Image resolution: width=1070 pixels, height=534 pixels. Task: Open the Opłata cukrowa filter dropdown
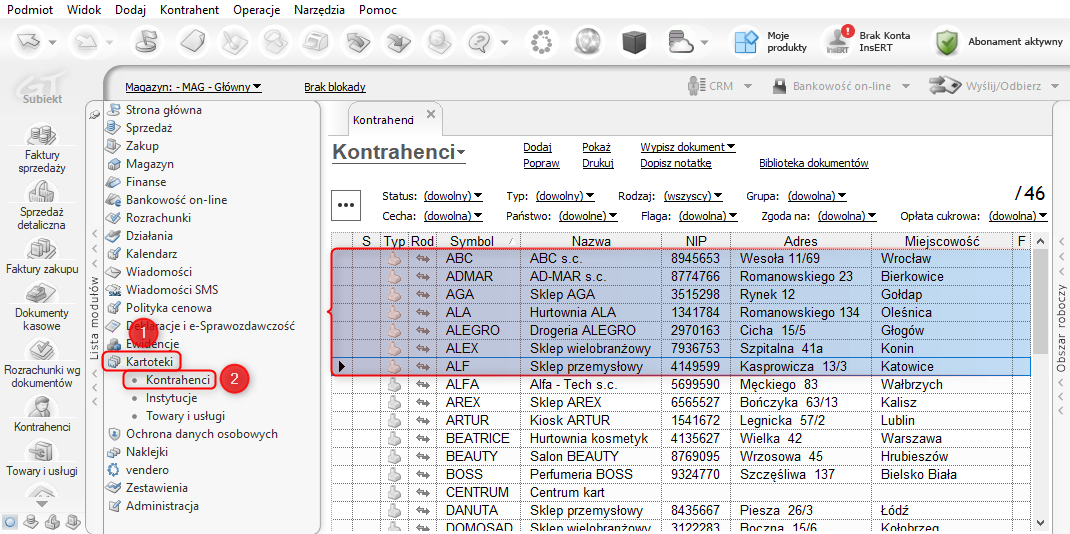[1019, 216]
